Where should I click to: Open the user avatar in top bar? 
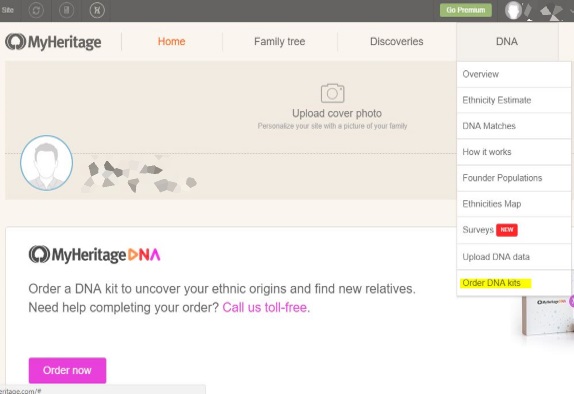click(513, 10)
